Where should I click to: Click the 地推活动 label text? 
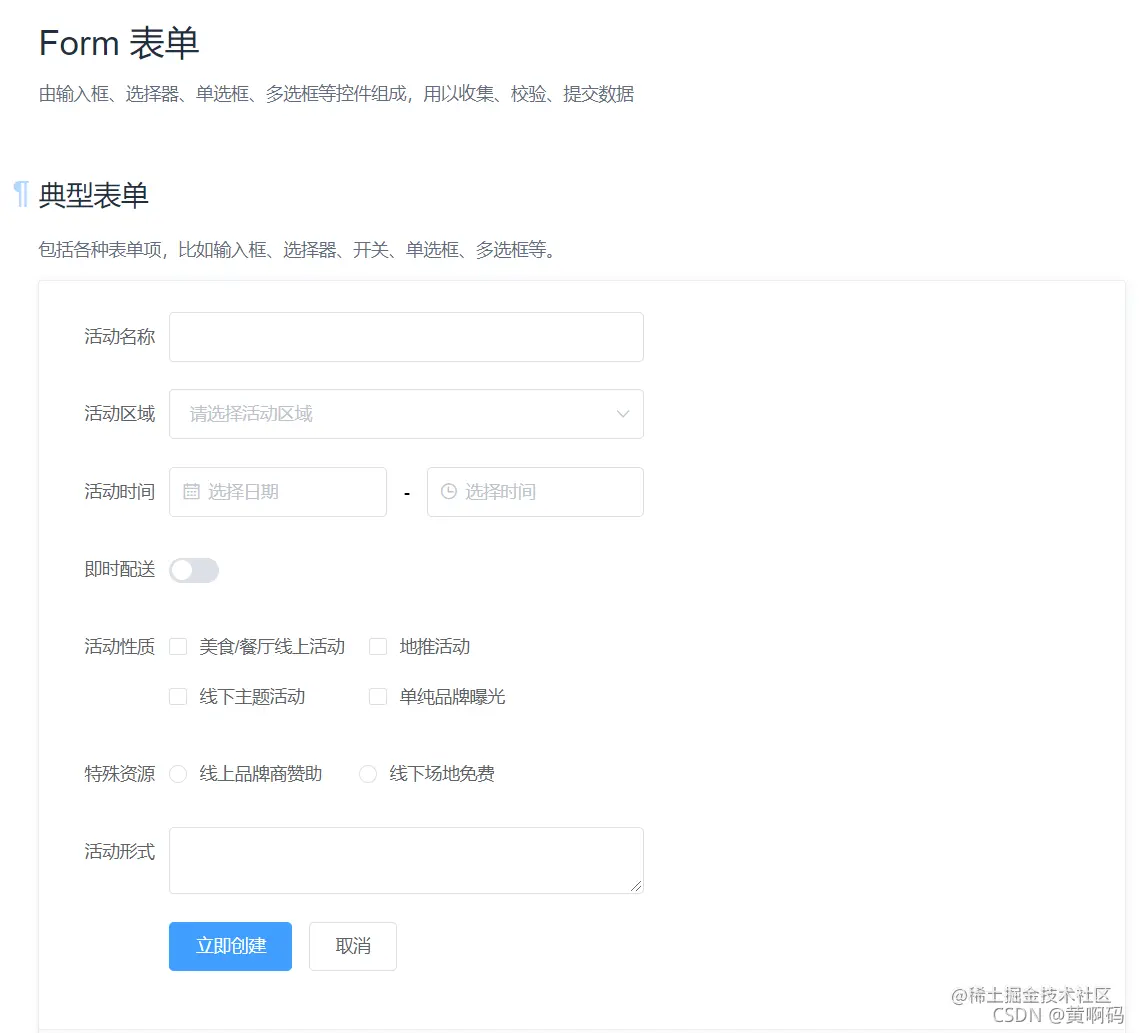(x=434, y=647)
